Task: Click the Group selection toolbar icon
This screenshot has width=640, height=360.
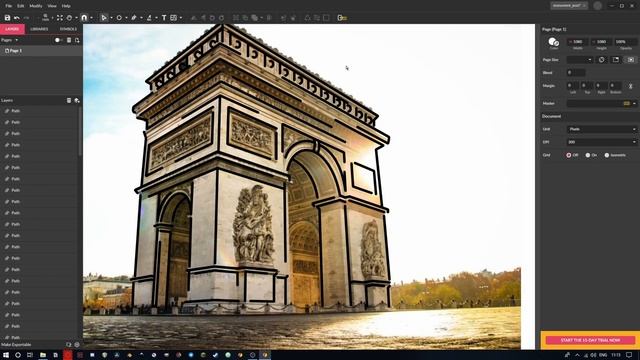Action: (x=236, y=18)
